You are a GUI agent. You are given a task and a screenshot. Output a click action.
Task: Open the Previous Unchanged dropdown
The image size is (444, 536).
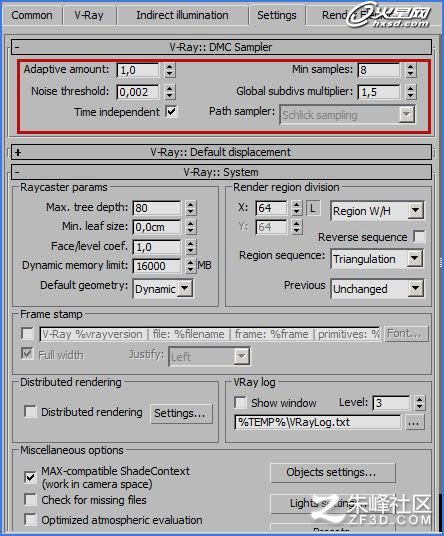tap(377, 289)
